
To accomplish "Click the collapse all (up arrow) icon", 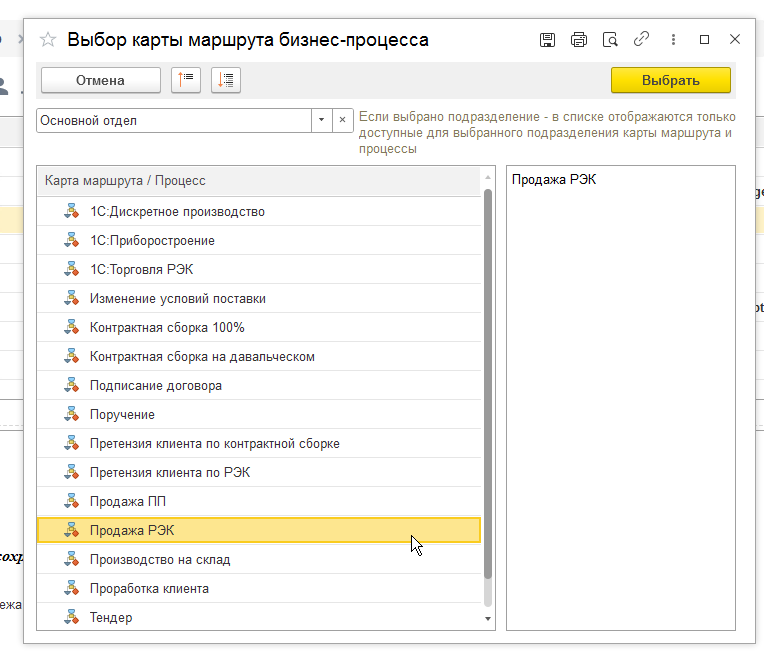I will point(186,80).
